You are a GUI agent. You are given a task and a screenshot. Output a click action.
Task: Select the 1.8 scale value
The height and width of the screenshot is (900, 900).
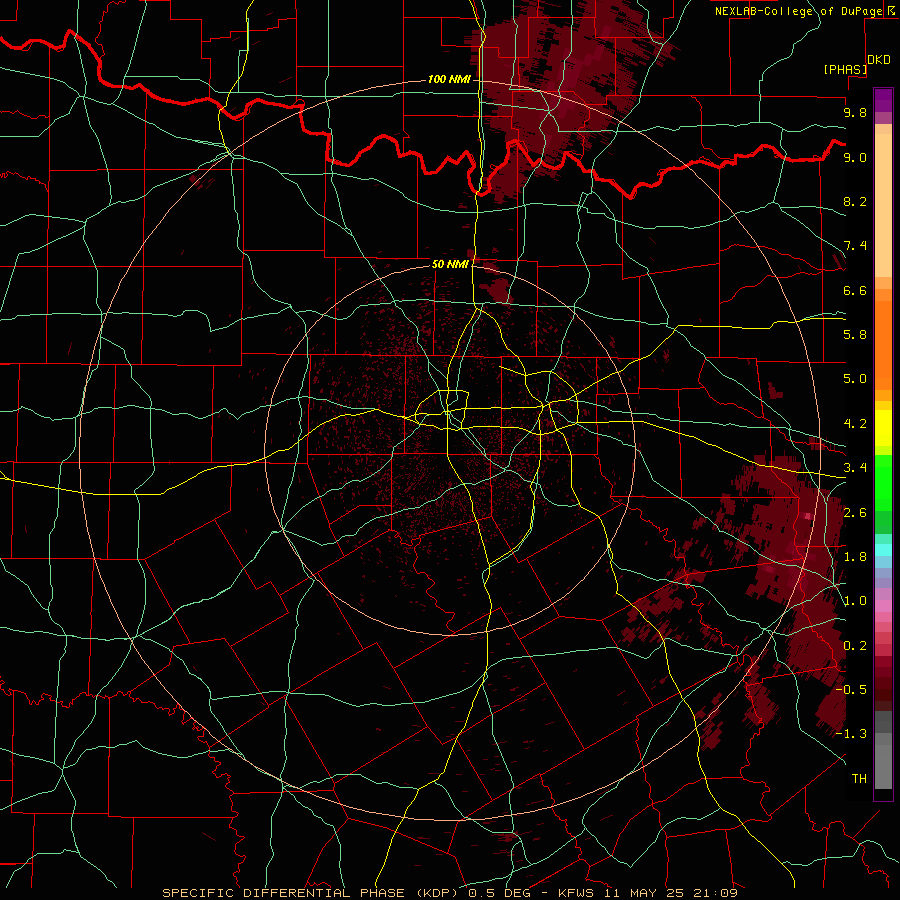pos(855,557)
